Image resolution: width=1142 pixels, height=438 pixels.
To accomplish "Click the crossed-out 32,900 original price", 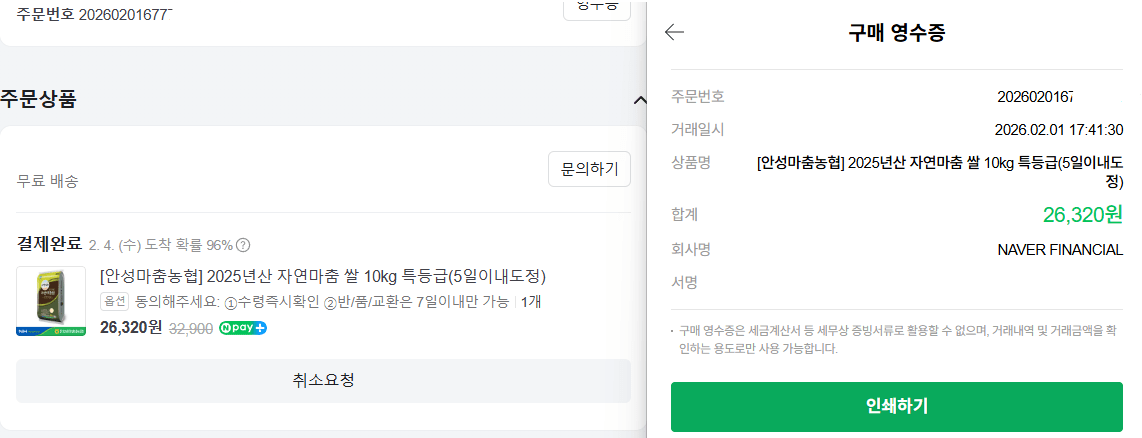I will click(192, 328).
